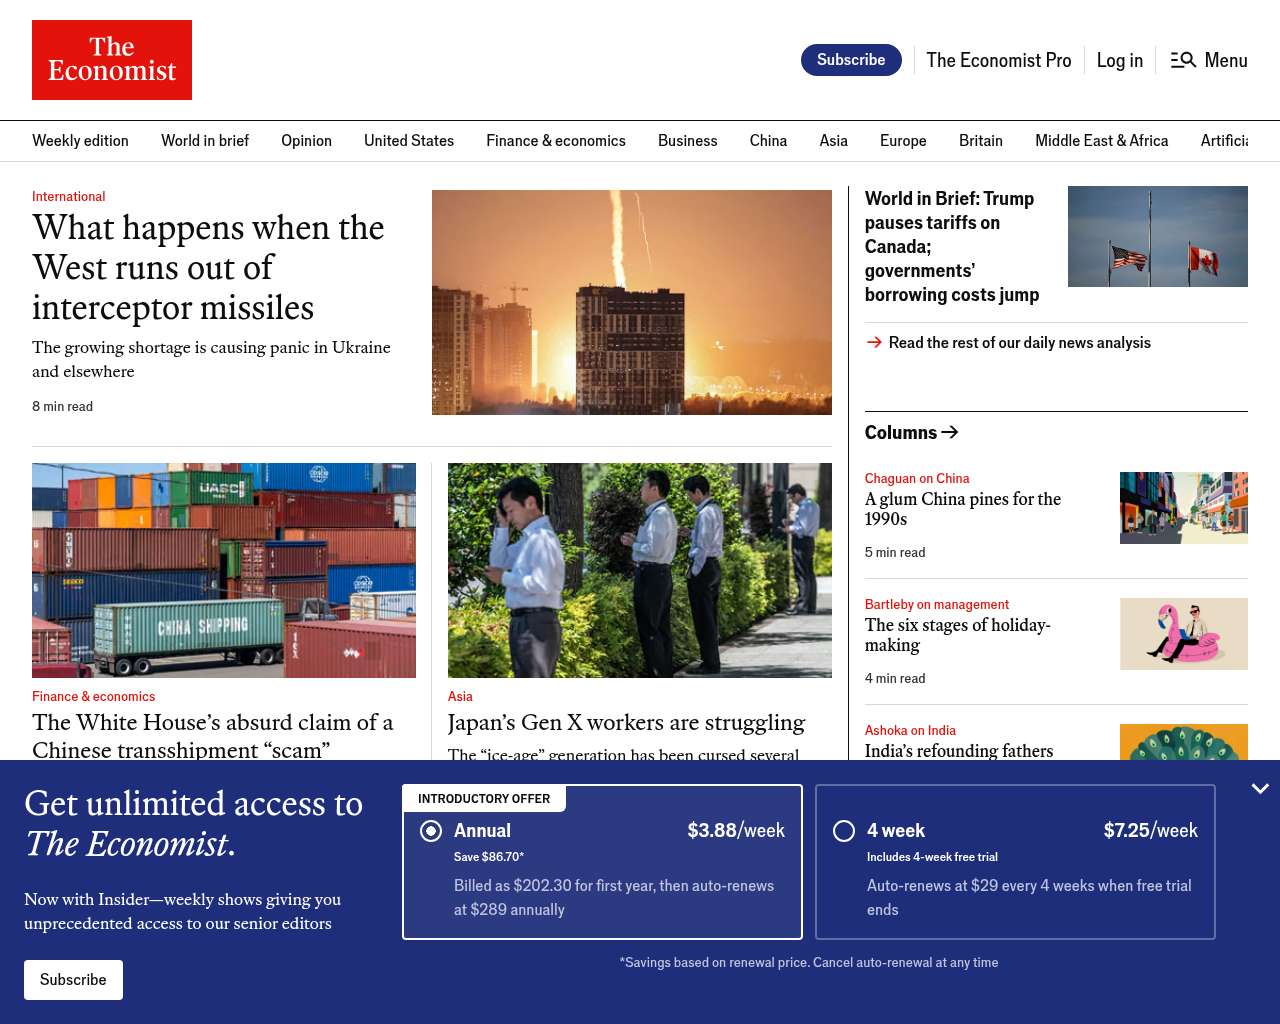Screen dimensions: 1280x1024
Task: Open the Japanese office workers photo
Action: pyautogui.click(x=640, y=570)
